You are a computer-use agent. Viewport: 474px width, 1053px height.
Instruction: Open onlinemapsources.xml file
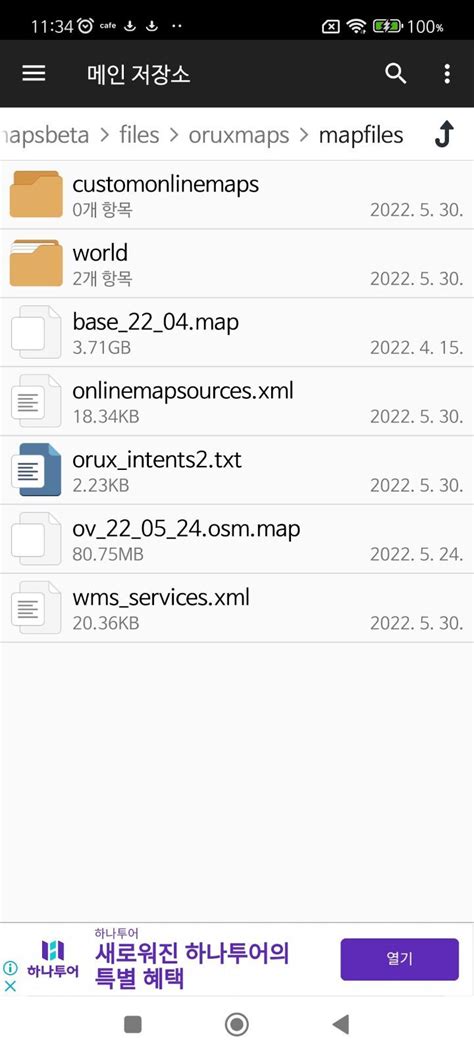tap(237, 402)
